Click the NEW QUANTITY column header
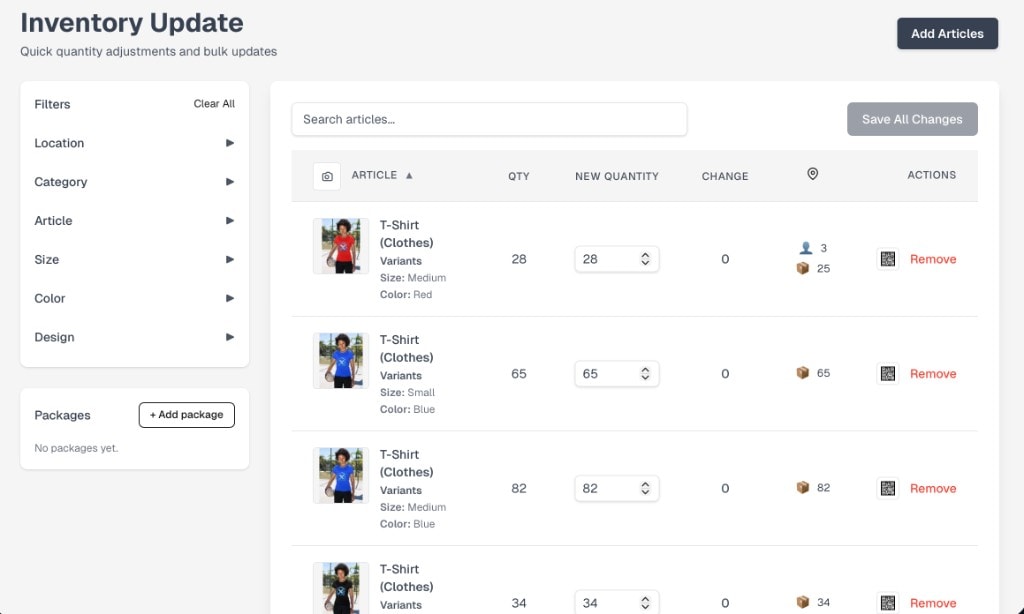This screenshot has height=614, width=1024. (616, 176)
